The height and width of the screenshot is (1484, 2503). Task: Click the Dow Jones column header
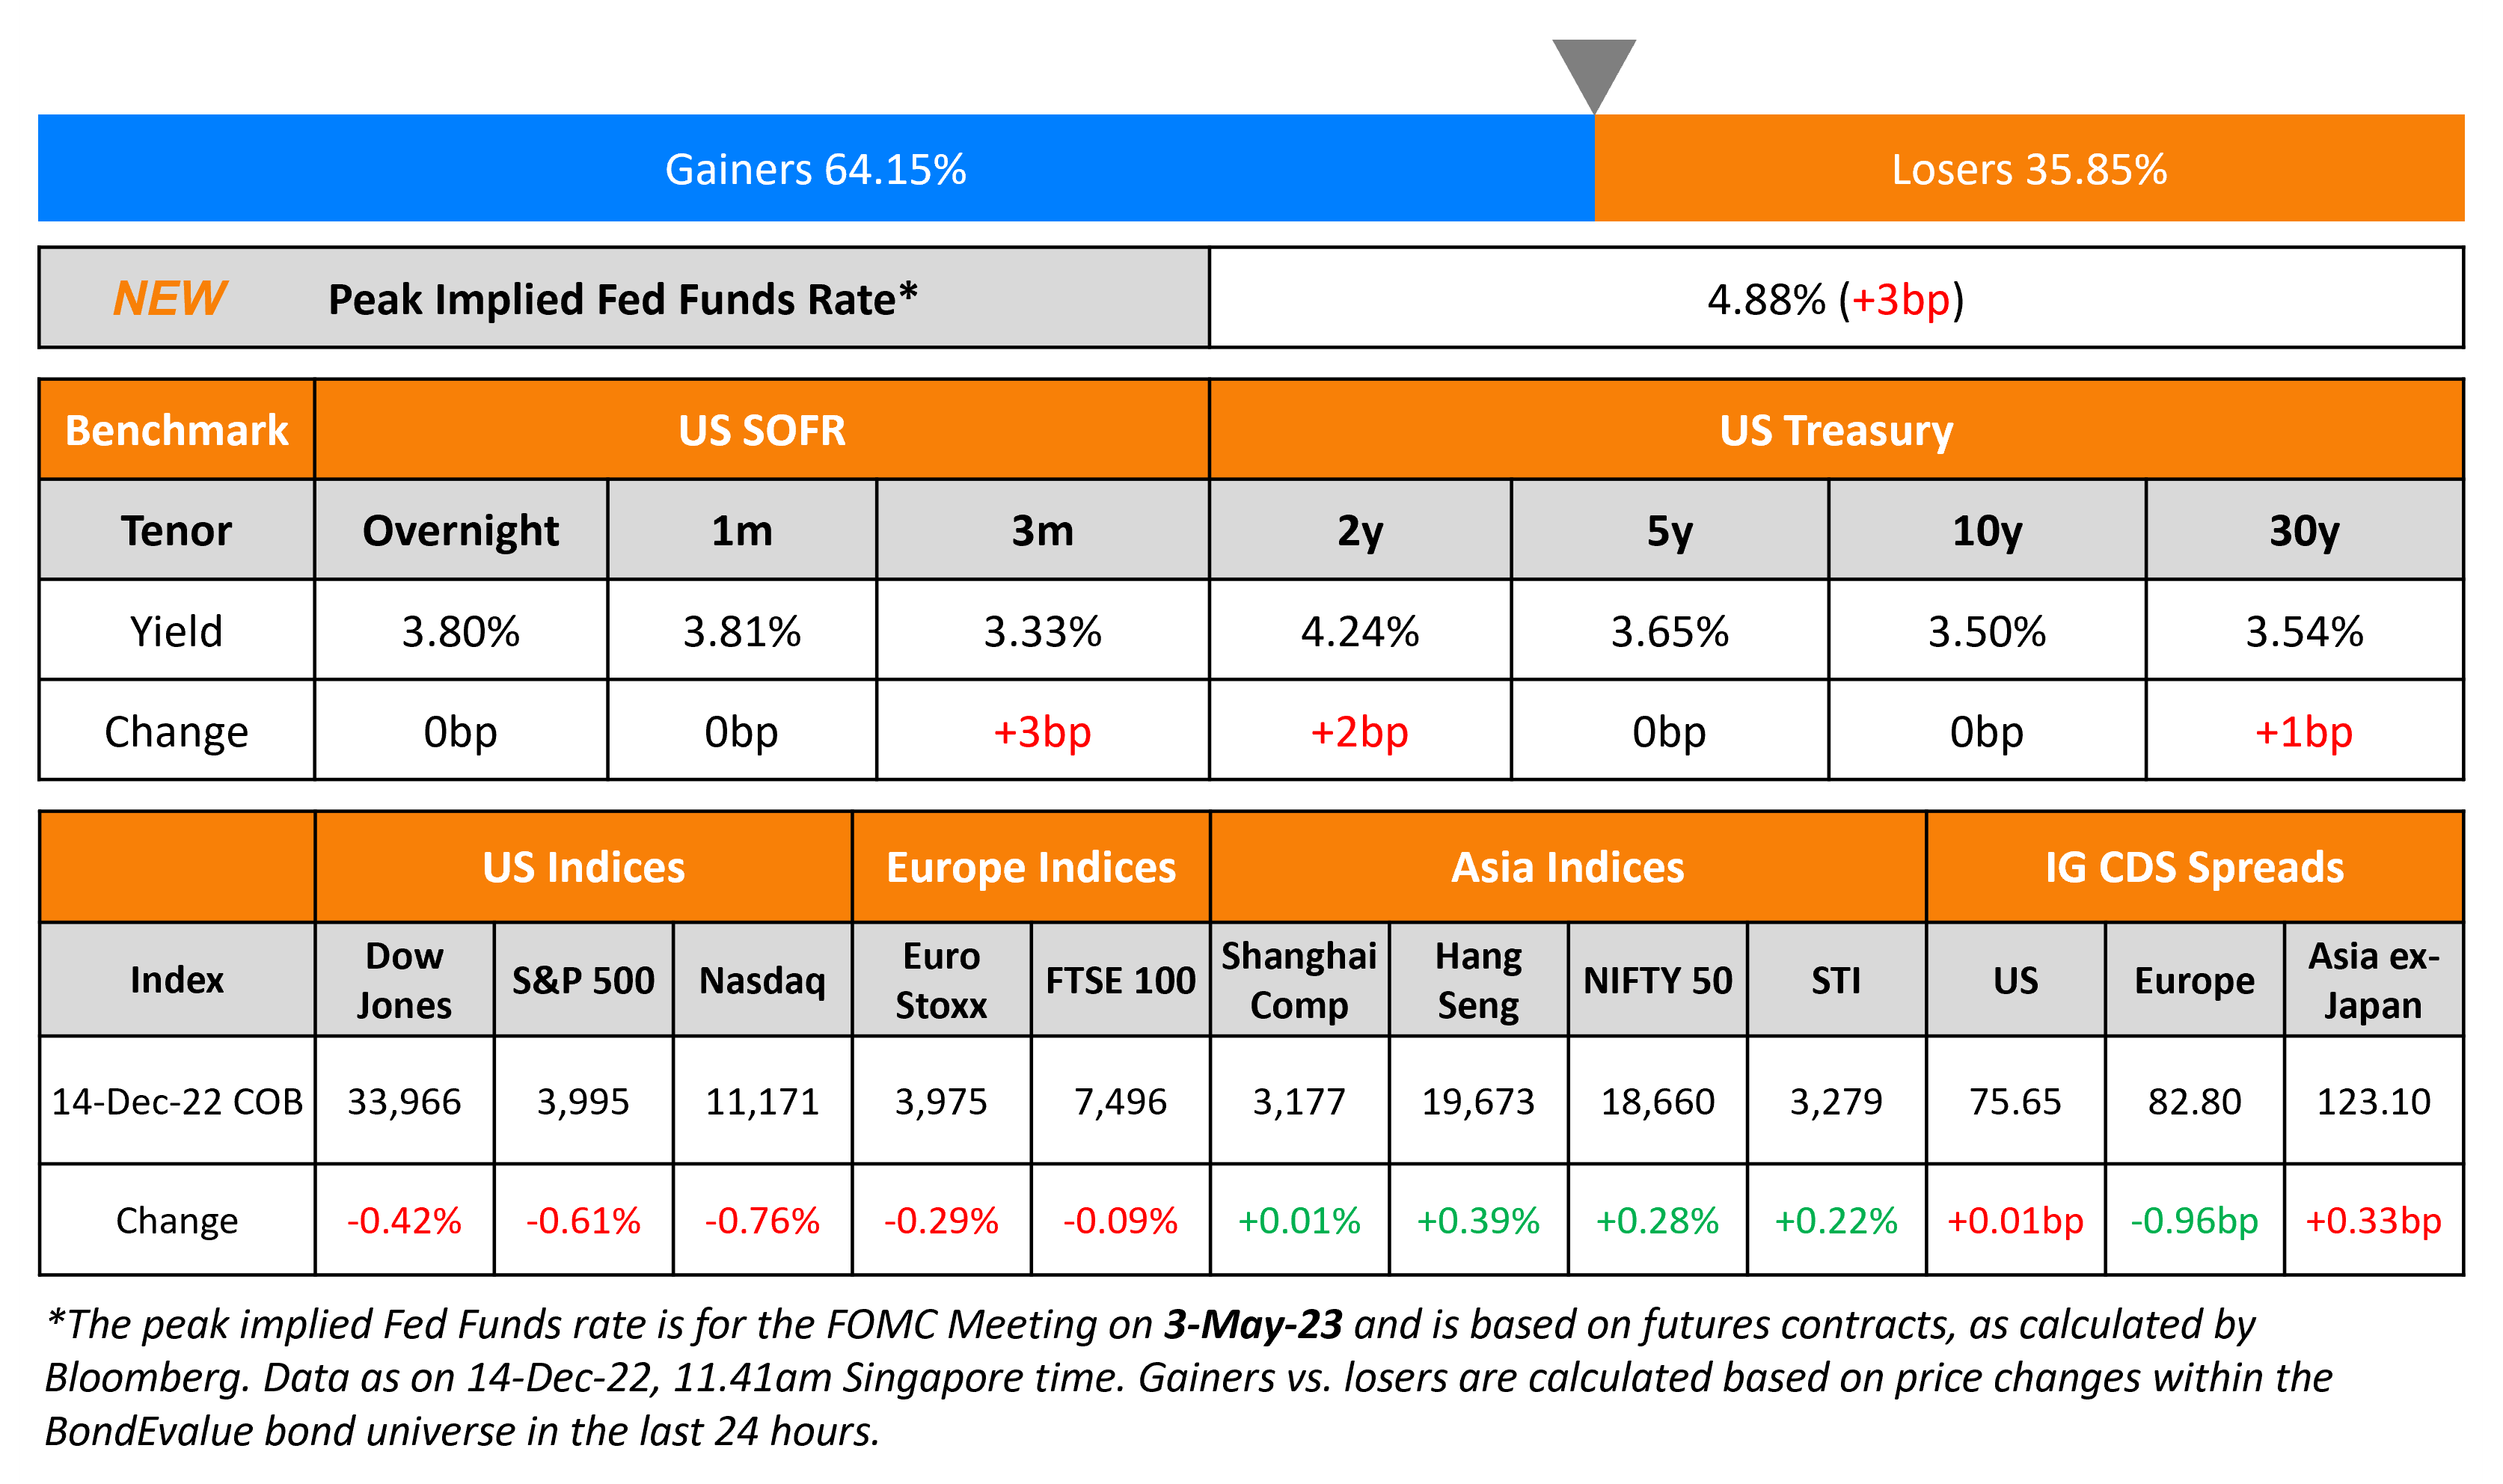pyautogui.click(x=404, y=980)
